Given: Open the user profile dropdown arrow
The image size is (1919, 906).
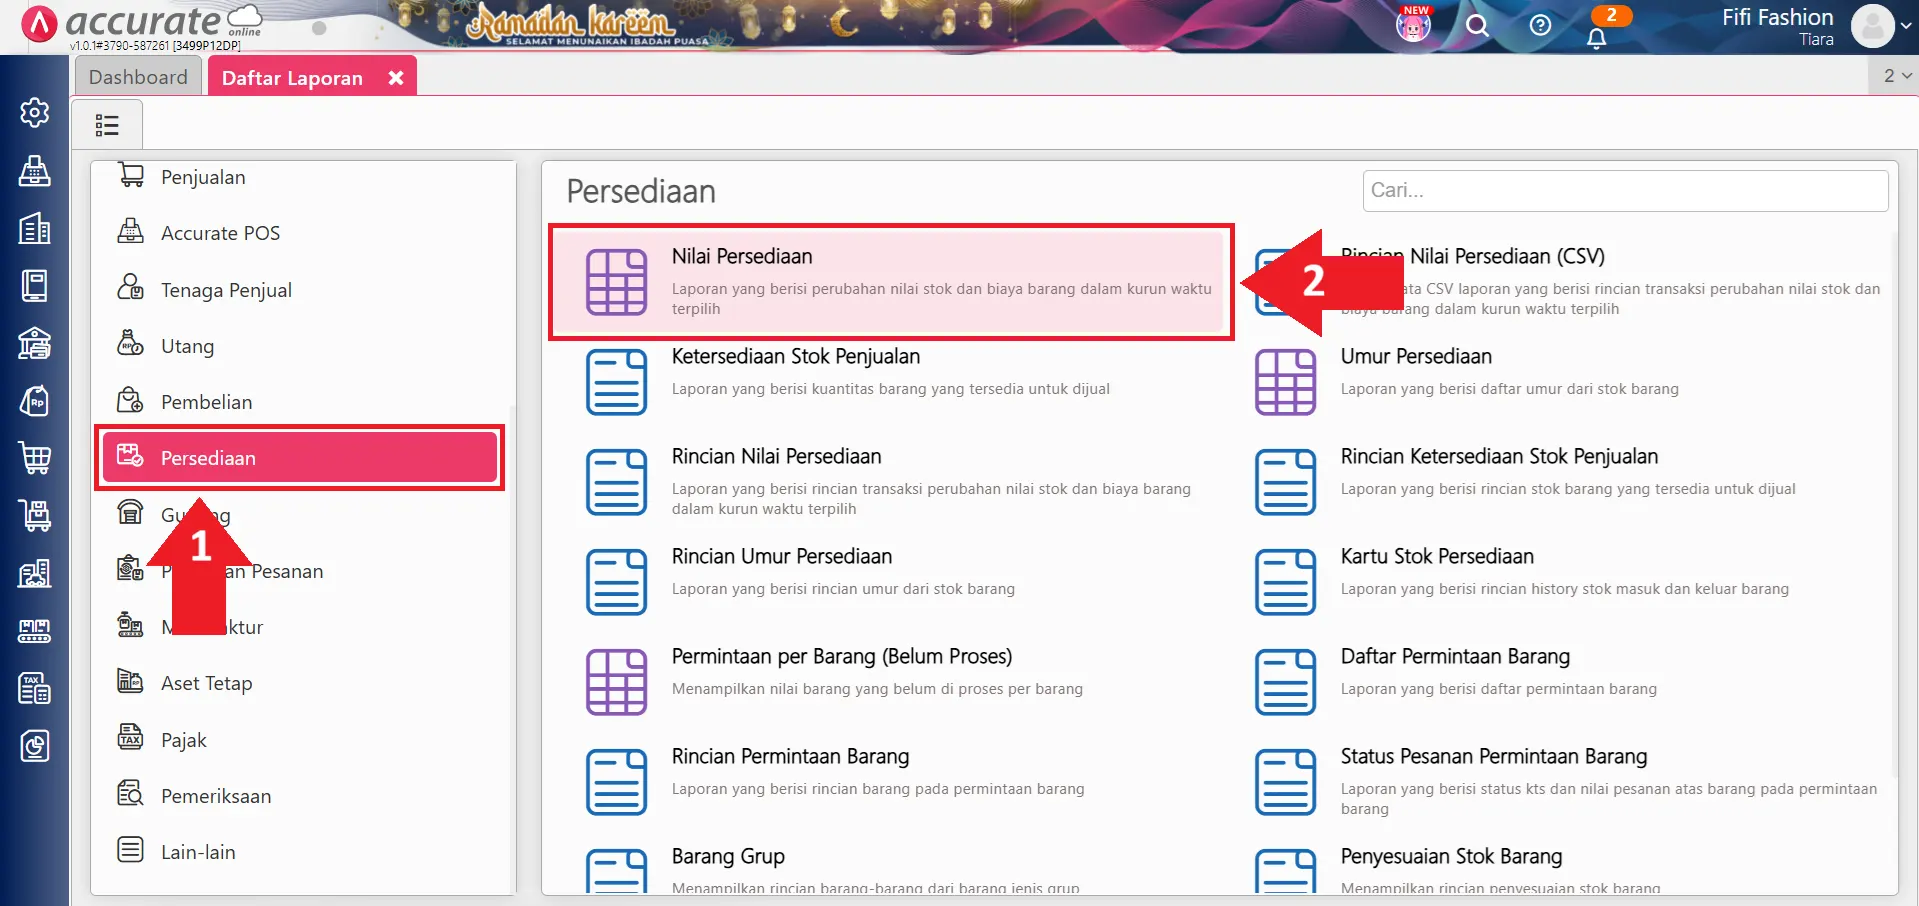Looking at the screenshot, I should pyautogui.click(x=1906, y=27).
